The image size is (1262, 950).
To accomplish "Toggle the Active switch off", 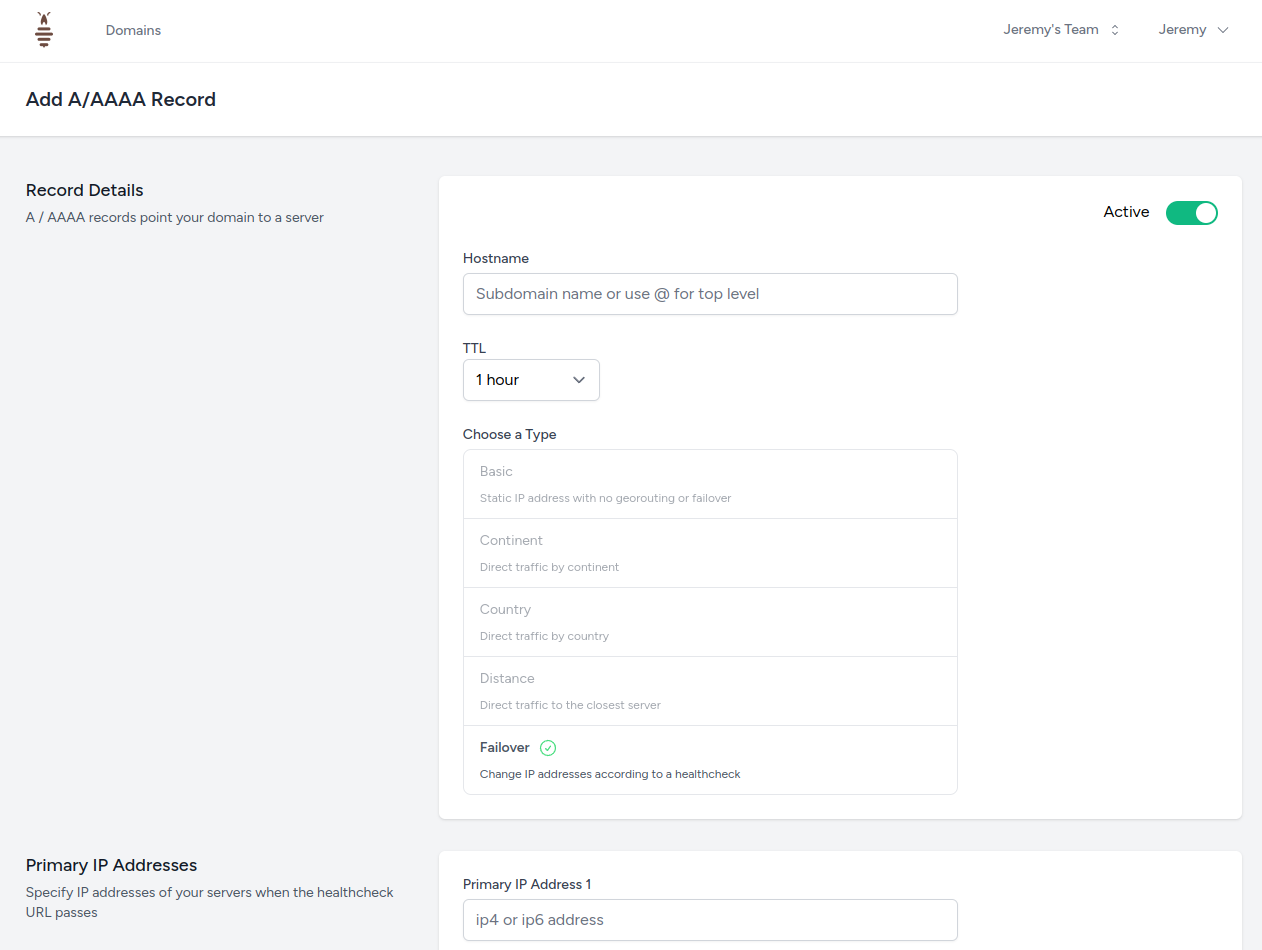I will pos(1191,212).
